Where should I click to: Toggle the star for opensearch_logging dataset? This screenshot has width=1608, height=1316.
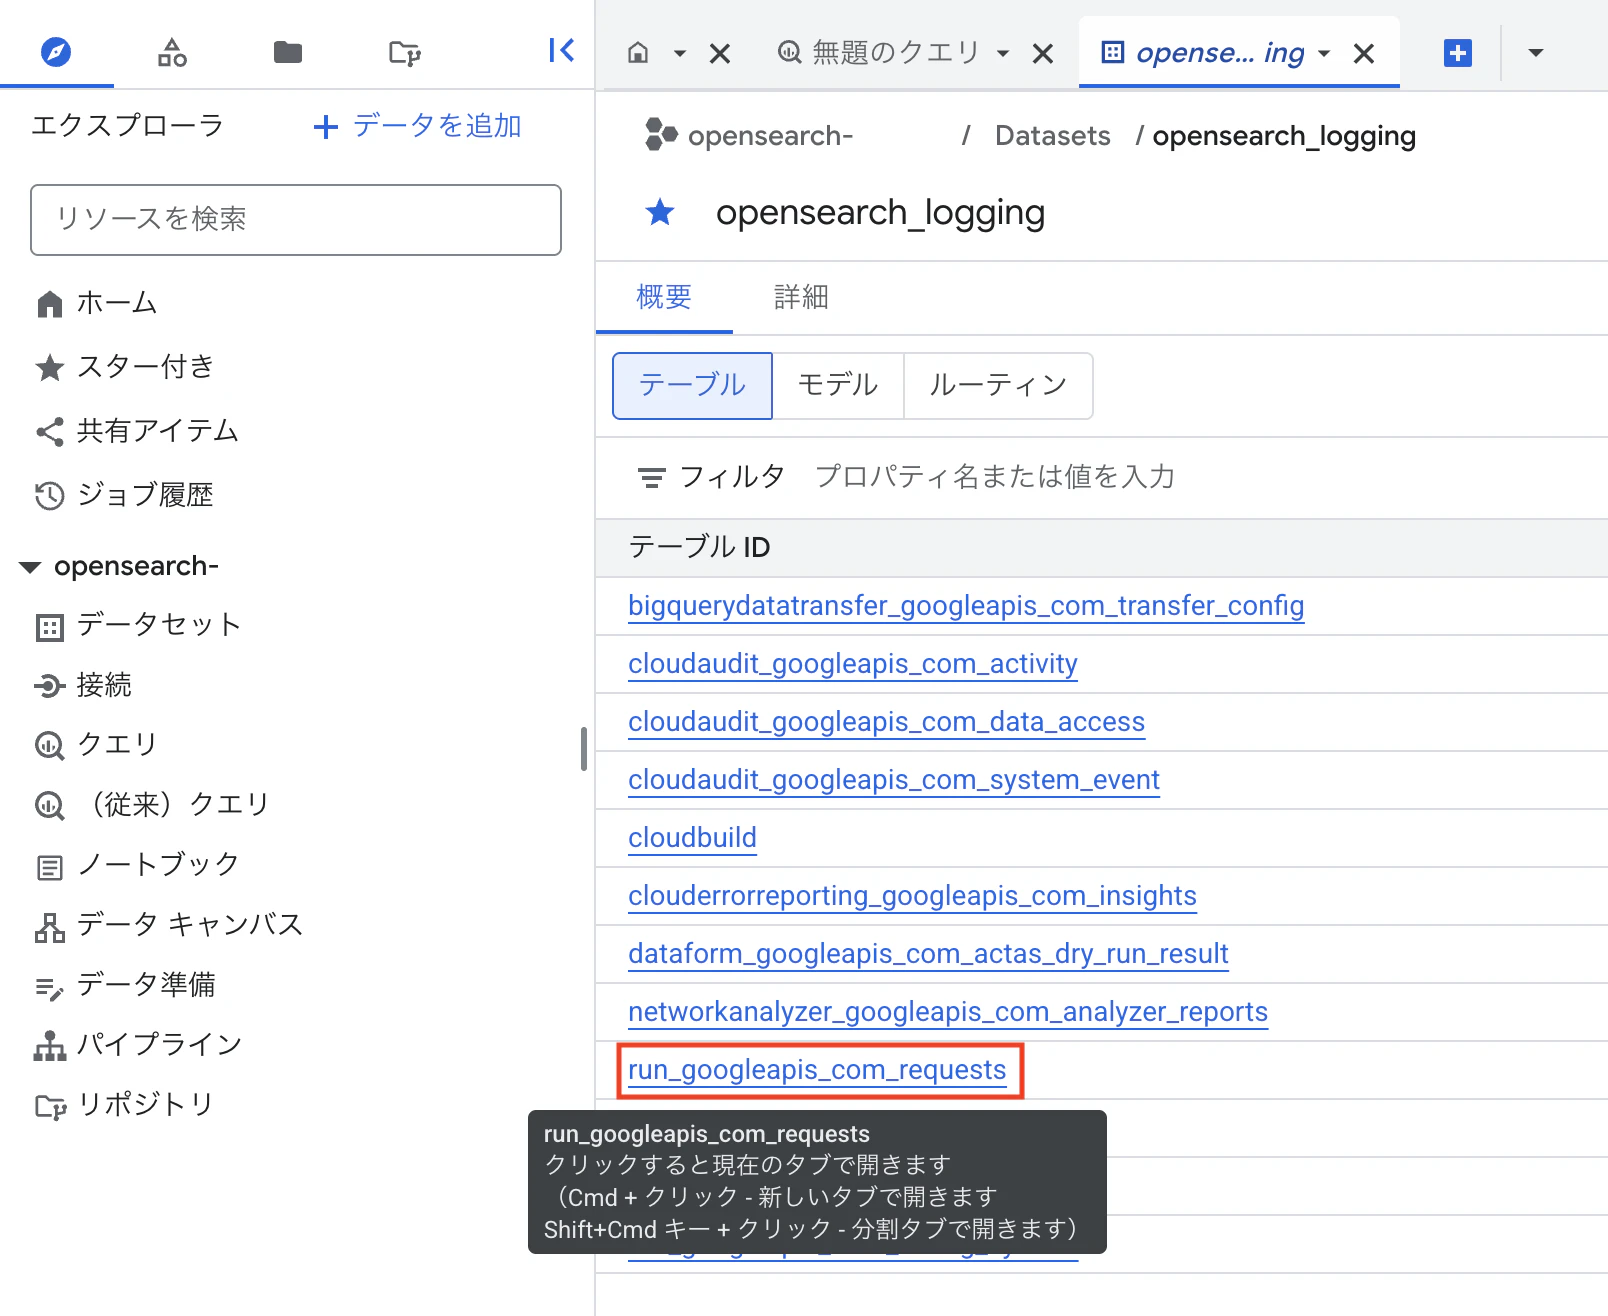click(x=660, y=212)
